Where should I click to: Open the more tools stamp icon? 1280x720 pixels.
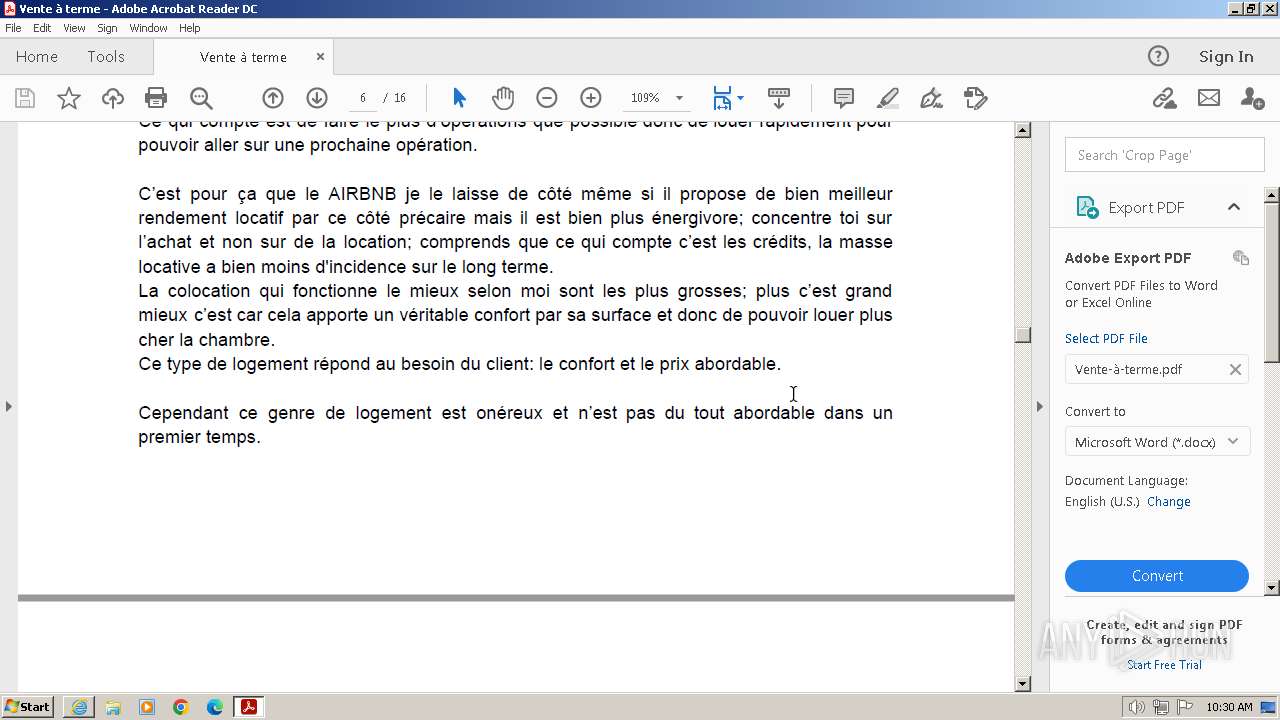click(975, 98)
